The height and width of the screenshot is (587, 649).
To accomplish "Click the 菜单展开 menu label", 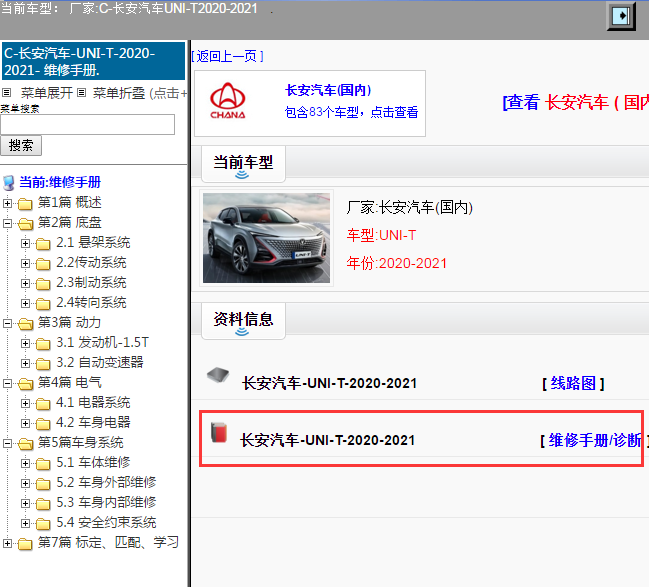I will [x=47, y=93].
